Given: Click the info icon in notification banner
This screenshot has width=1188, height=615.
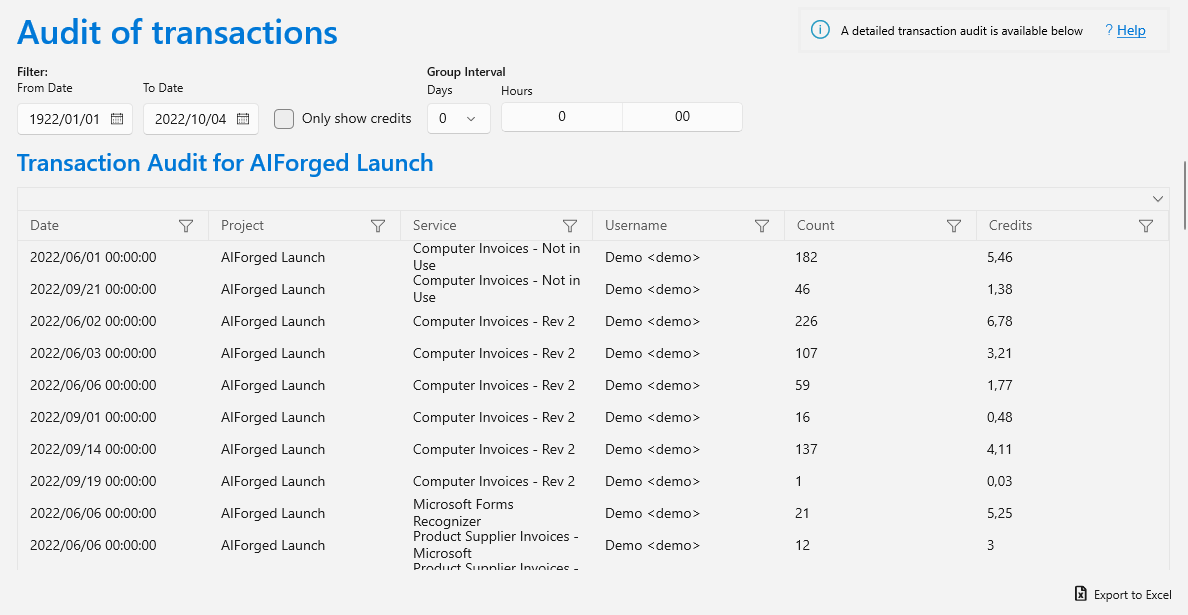Looking at the screenshot, I should (820, 30).
